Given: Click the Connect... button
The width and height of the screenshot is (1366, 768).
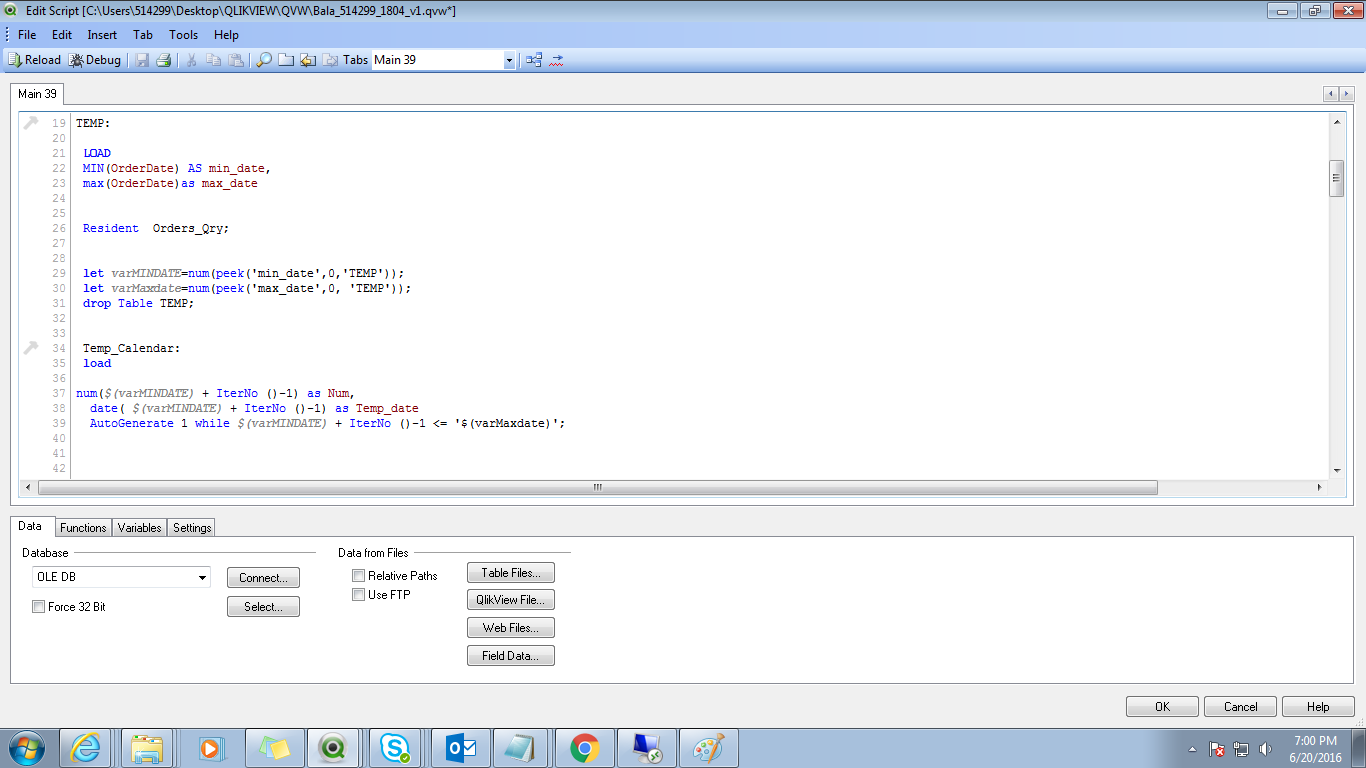Looking at the screenshot, I should pos(263,578).
